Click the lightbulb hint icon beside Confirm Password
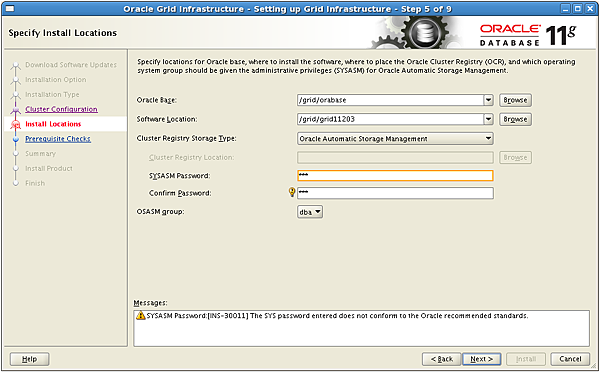The height and width of the screenshot is (373, 600). tap(292, 192)
